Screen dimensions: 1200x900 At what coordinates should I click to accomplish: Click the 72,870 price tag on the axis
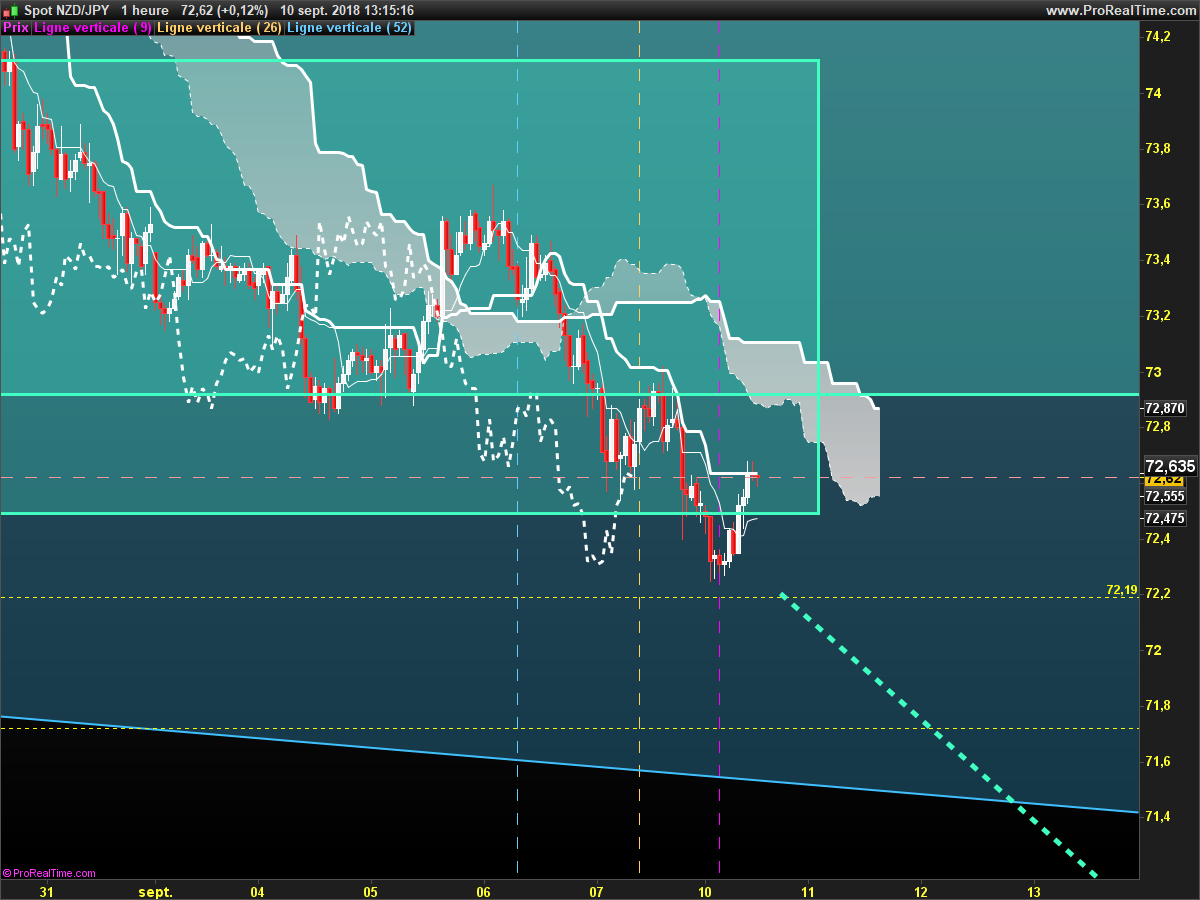tap(1165, 408)
